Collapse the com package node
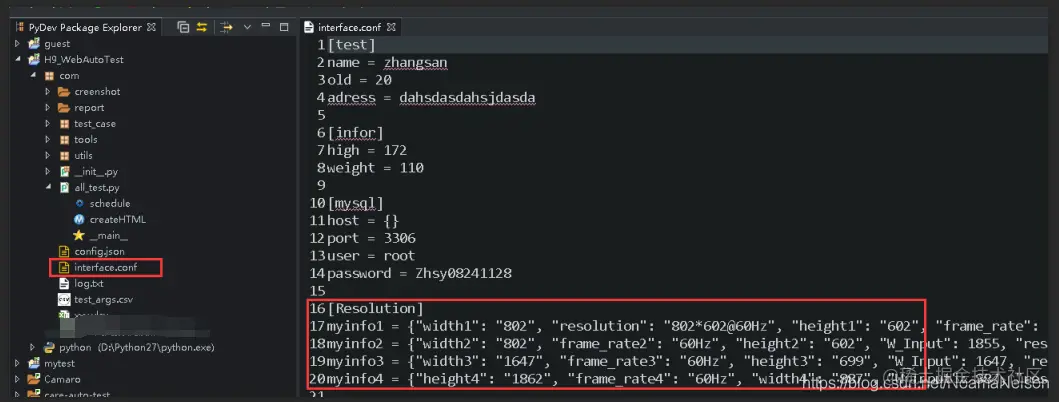Image resolution: width=1059 pixels, height=402 pixels. pos(32,76)
